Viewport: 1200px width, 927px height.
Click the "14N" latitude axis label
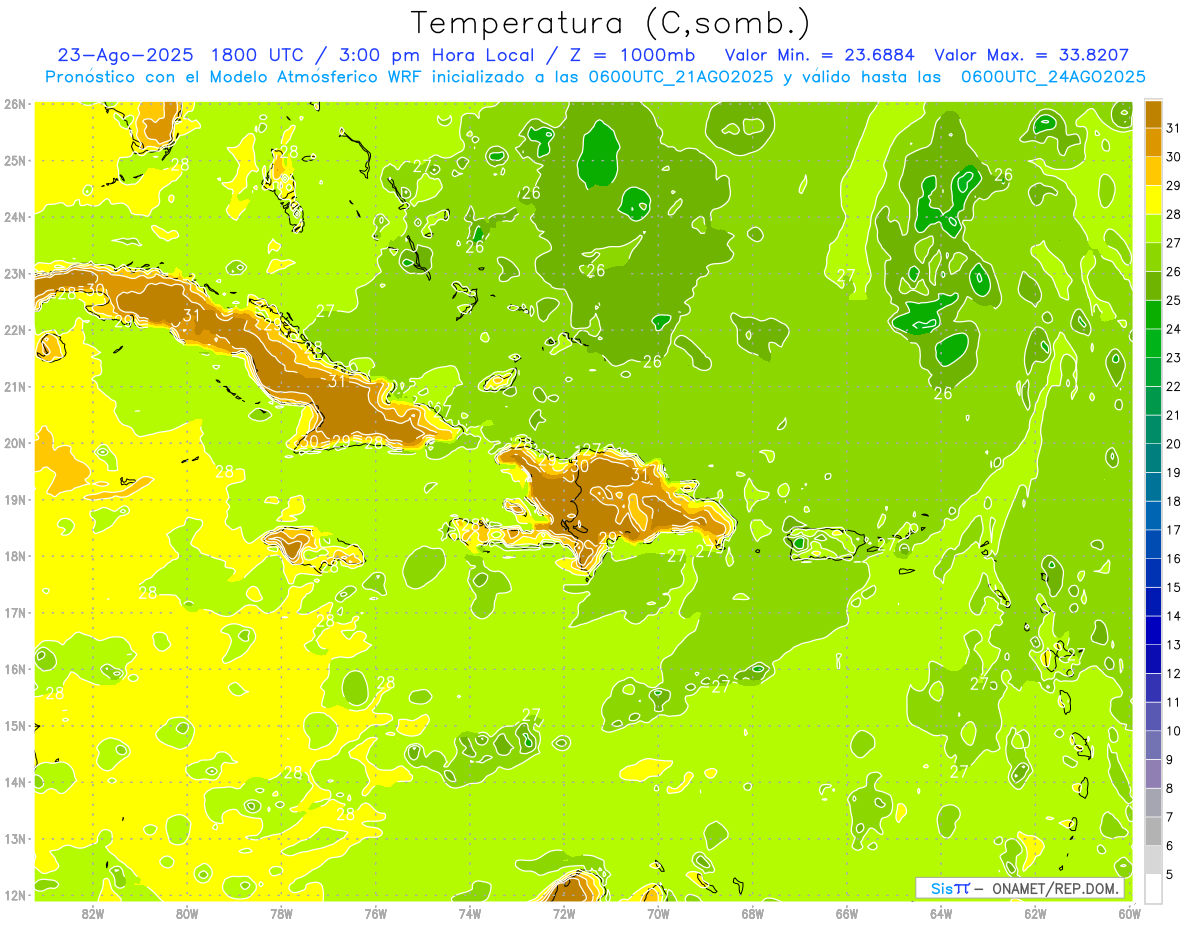[15, 782]
